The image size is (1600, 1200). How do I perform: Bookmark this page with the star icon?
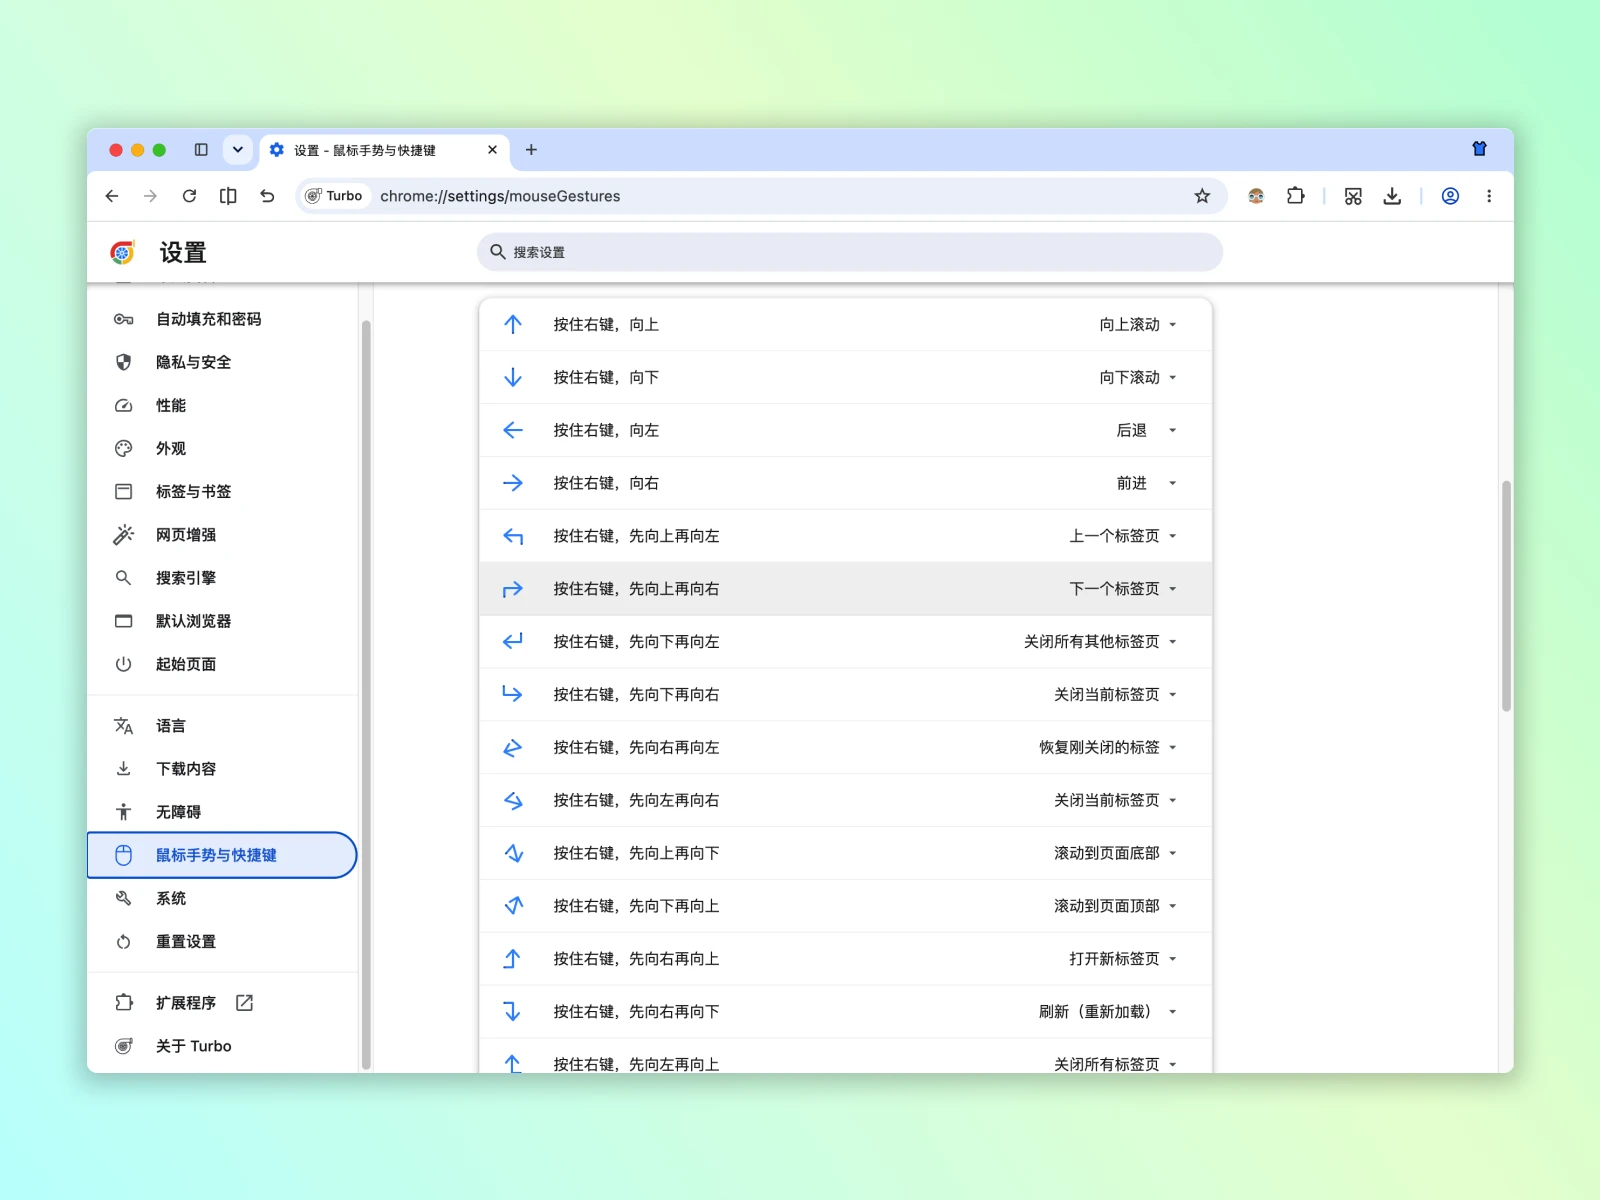click(1202, 196)
